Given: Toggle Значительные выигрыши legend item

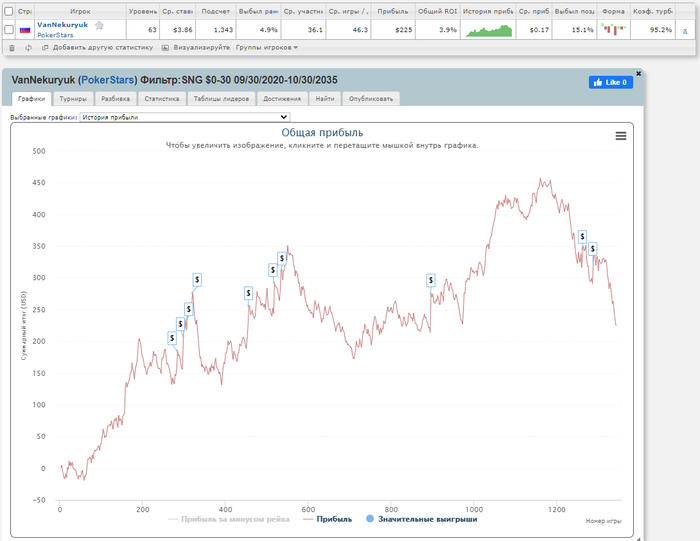Looking at the screenshot, I should tap(421, 519).
